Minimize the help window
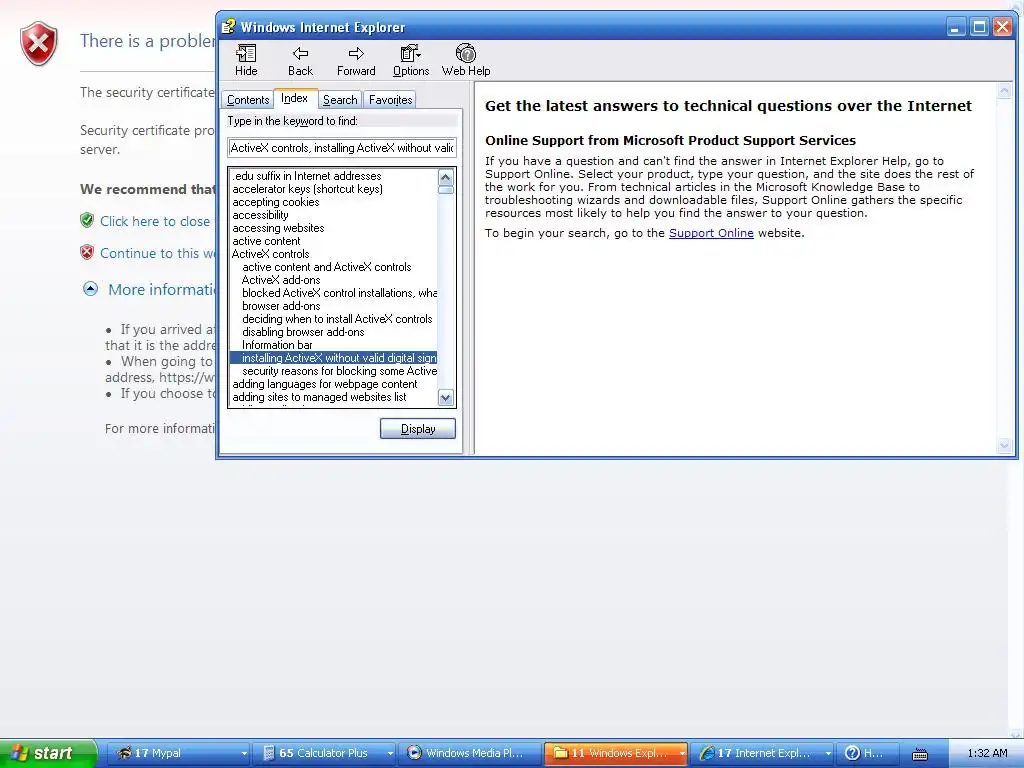The width and height of the screenshot is (1024, 768). coord(956,27)
